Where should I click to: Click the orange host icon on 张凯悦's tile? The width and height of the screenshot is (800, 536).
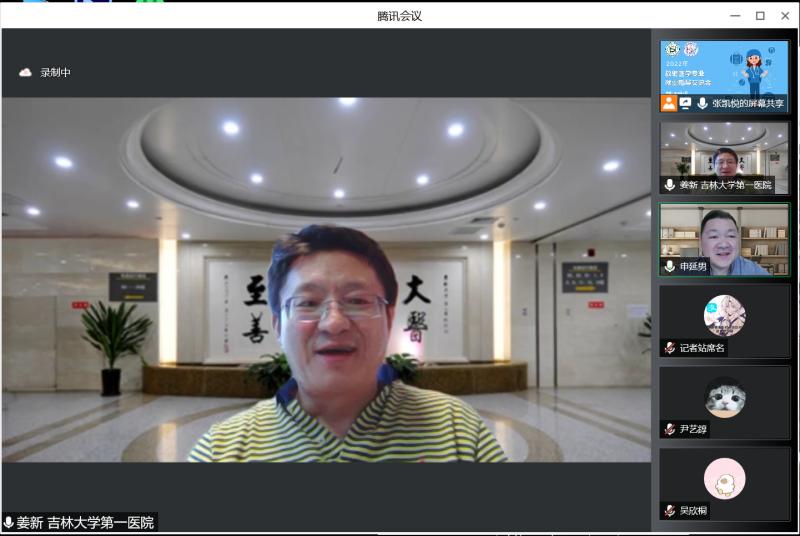(x=669, y=103)
